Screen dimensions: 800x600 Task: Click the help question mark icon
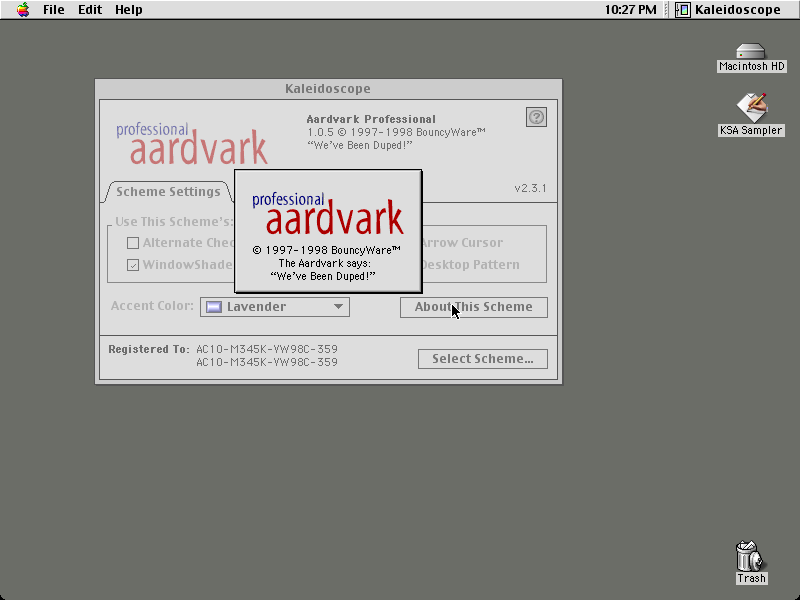pos(536,117)
